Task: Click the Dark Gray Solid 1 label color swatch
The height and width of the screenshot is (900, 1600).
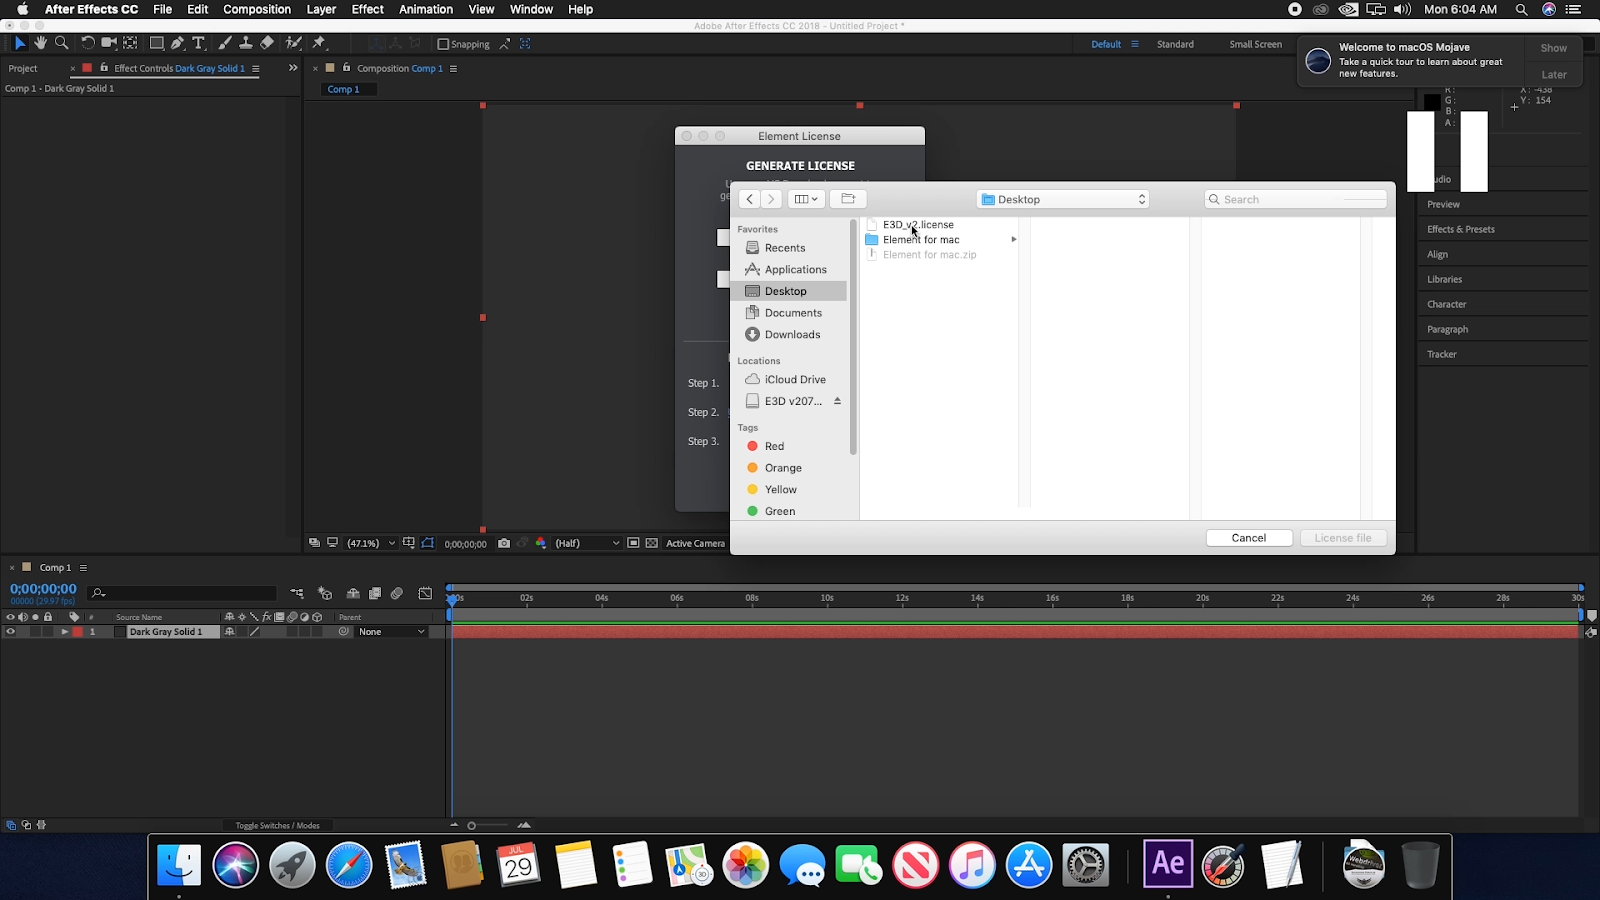Action: [x=78, y=632]
